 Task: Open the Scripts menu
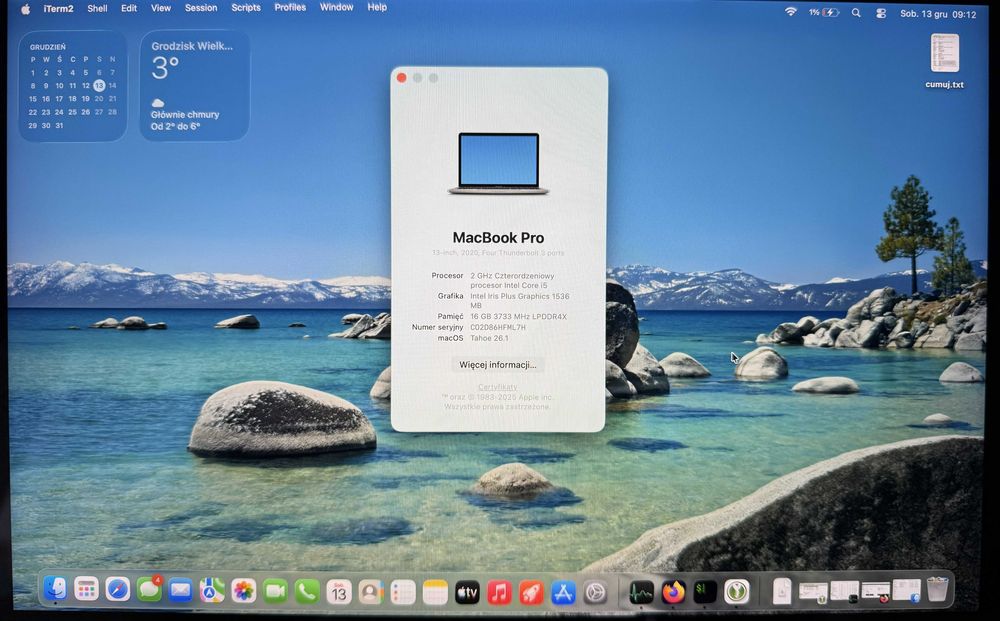click(x=246, y=8)
